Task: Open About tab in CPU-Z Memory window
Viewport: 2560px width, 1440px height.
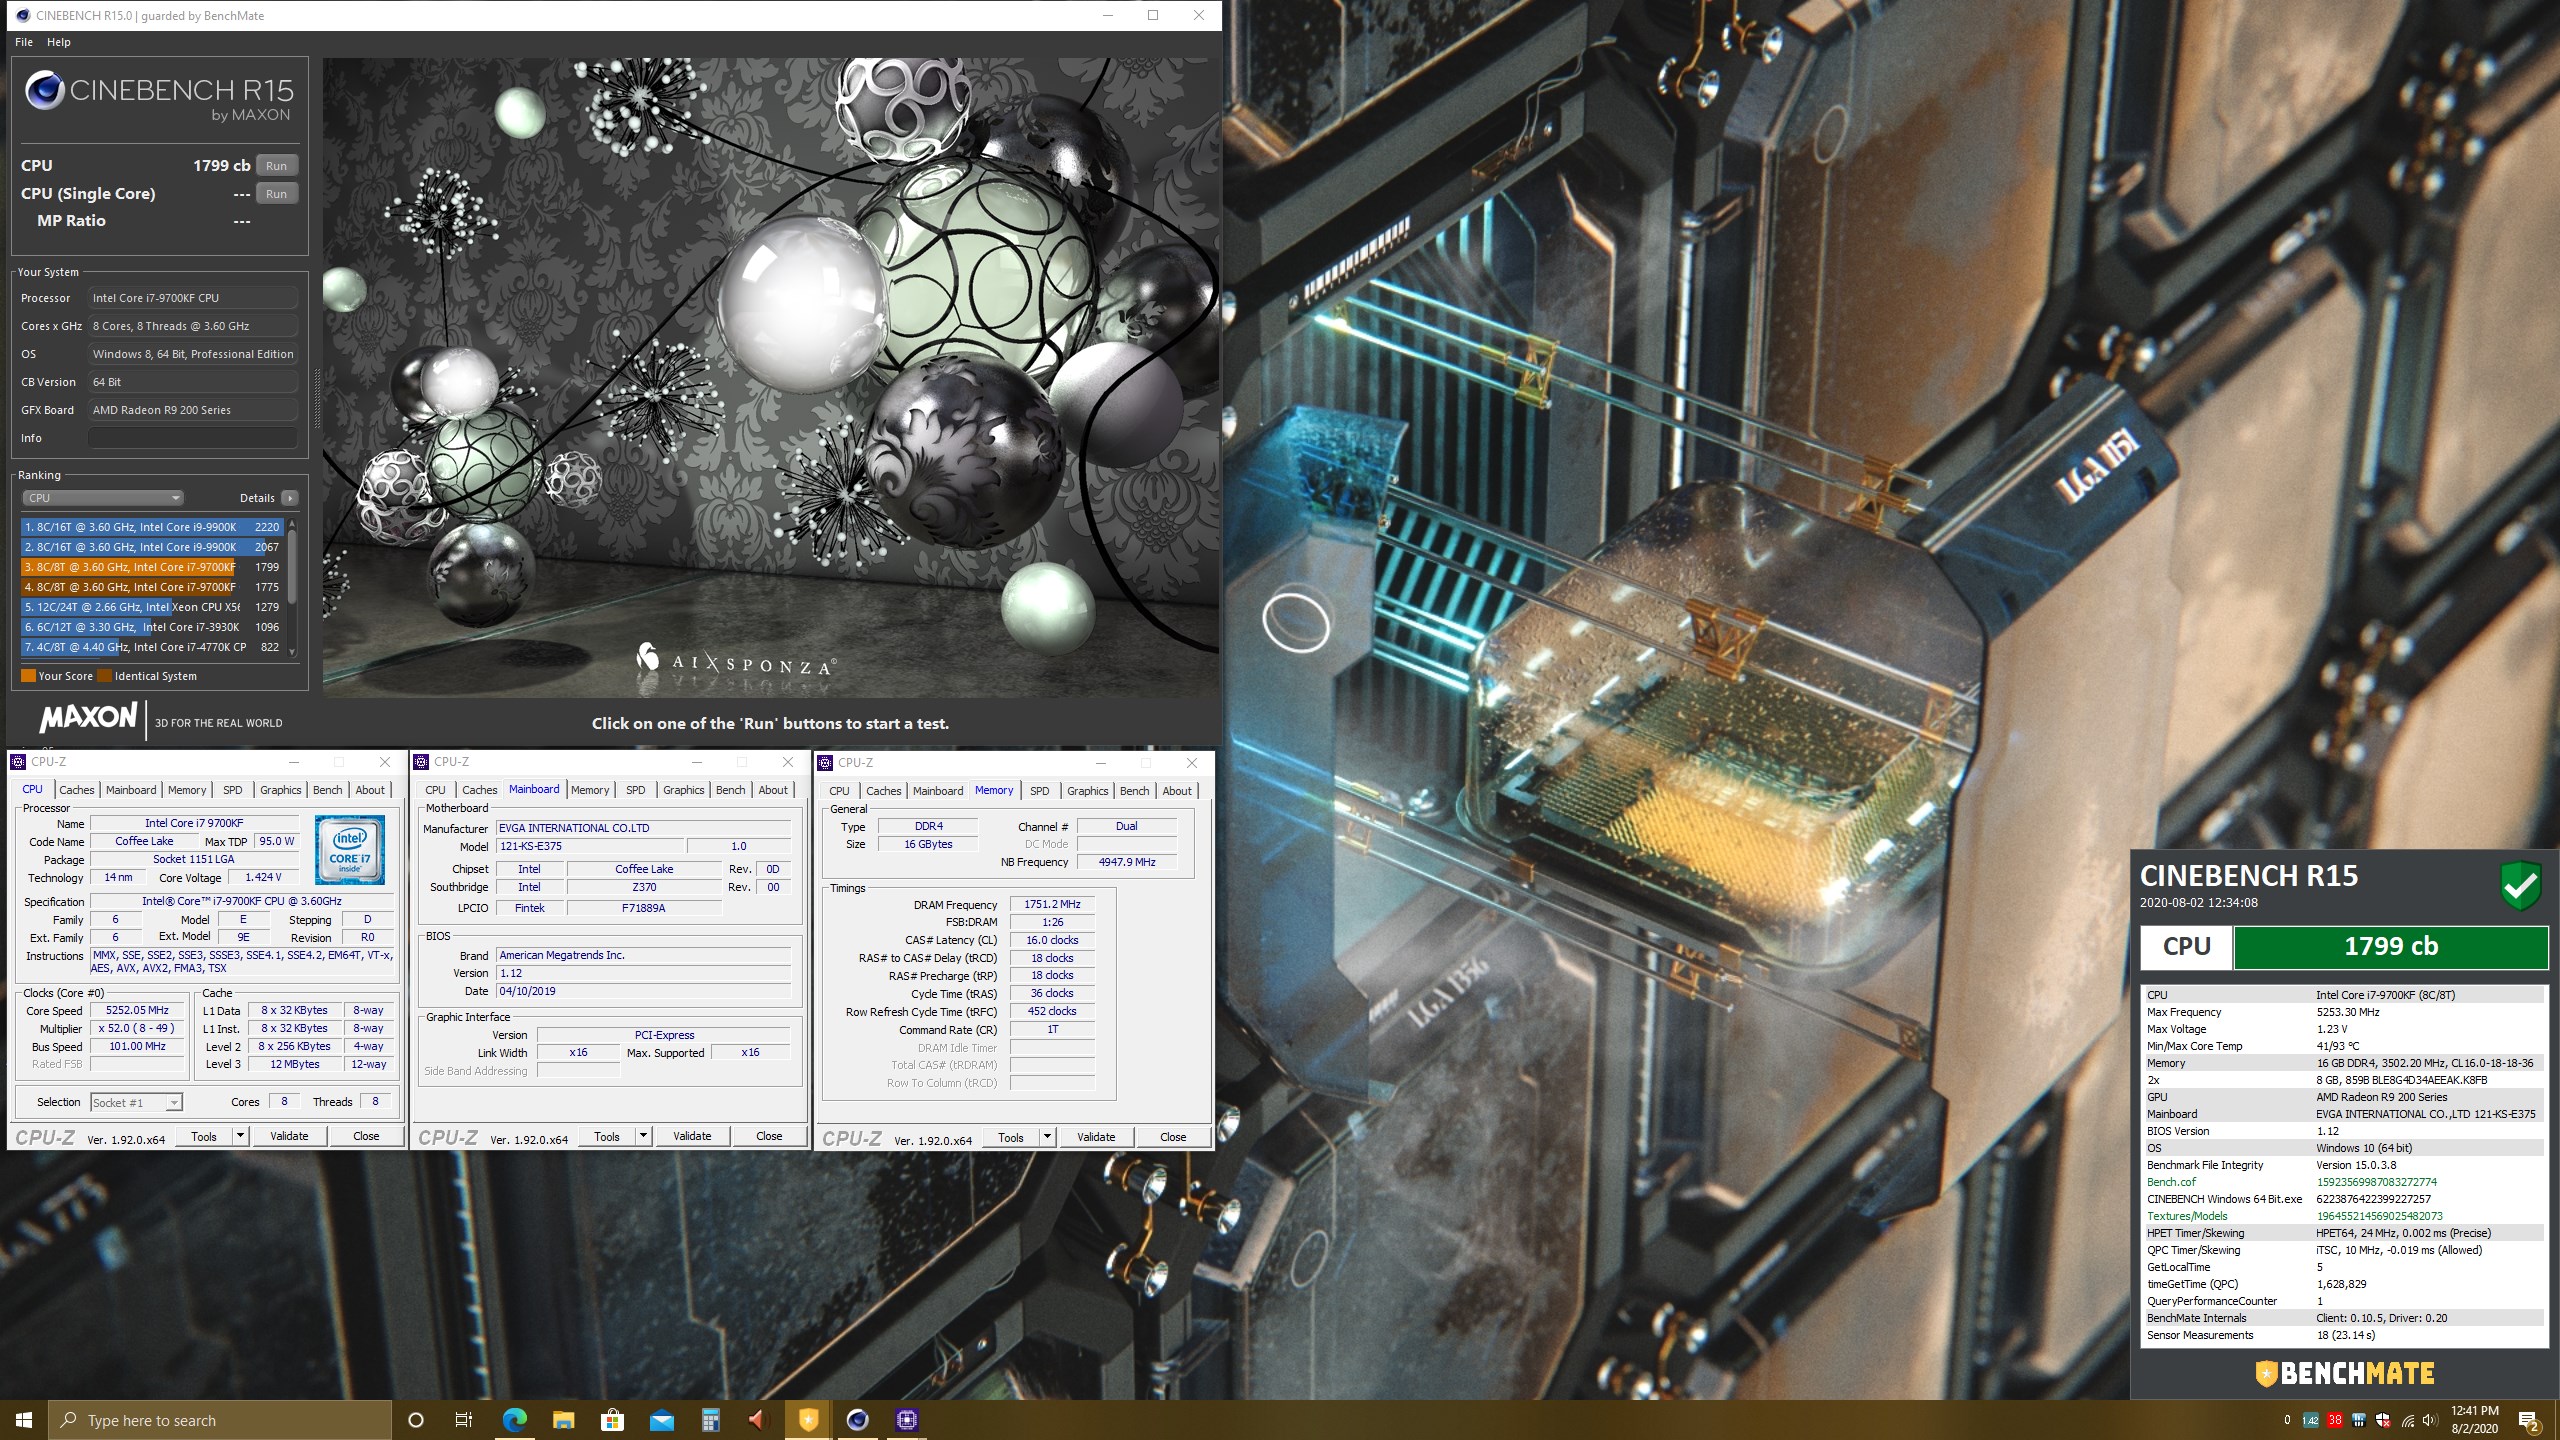Action: (1177, 791)
